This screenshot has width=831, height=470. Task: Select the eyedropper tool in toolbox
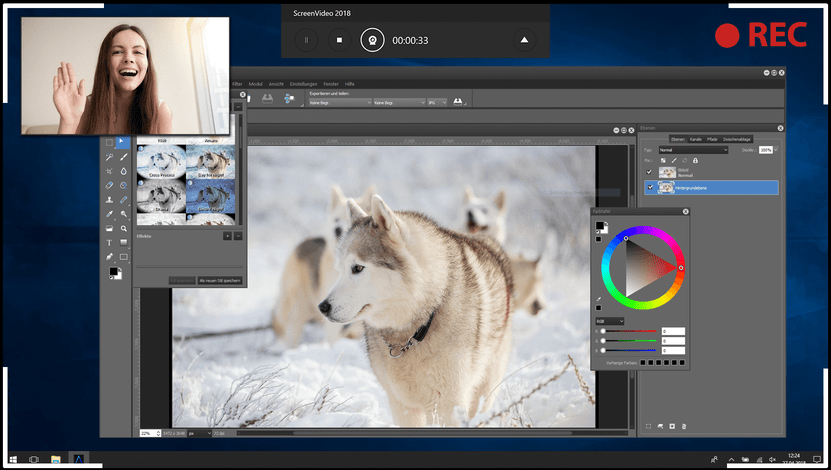[x=109, y=214]
